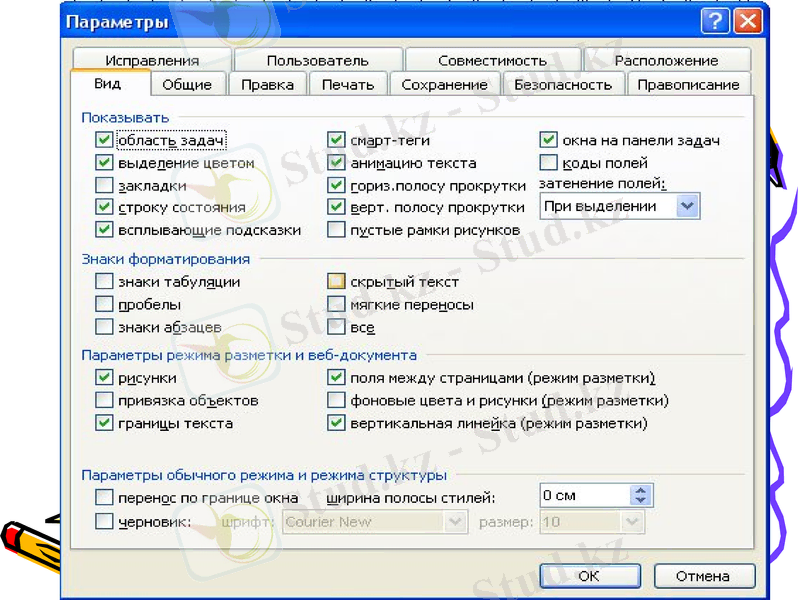
Task: Close the Параметры dialog window
Action: coord(746,21)
